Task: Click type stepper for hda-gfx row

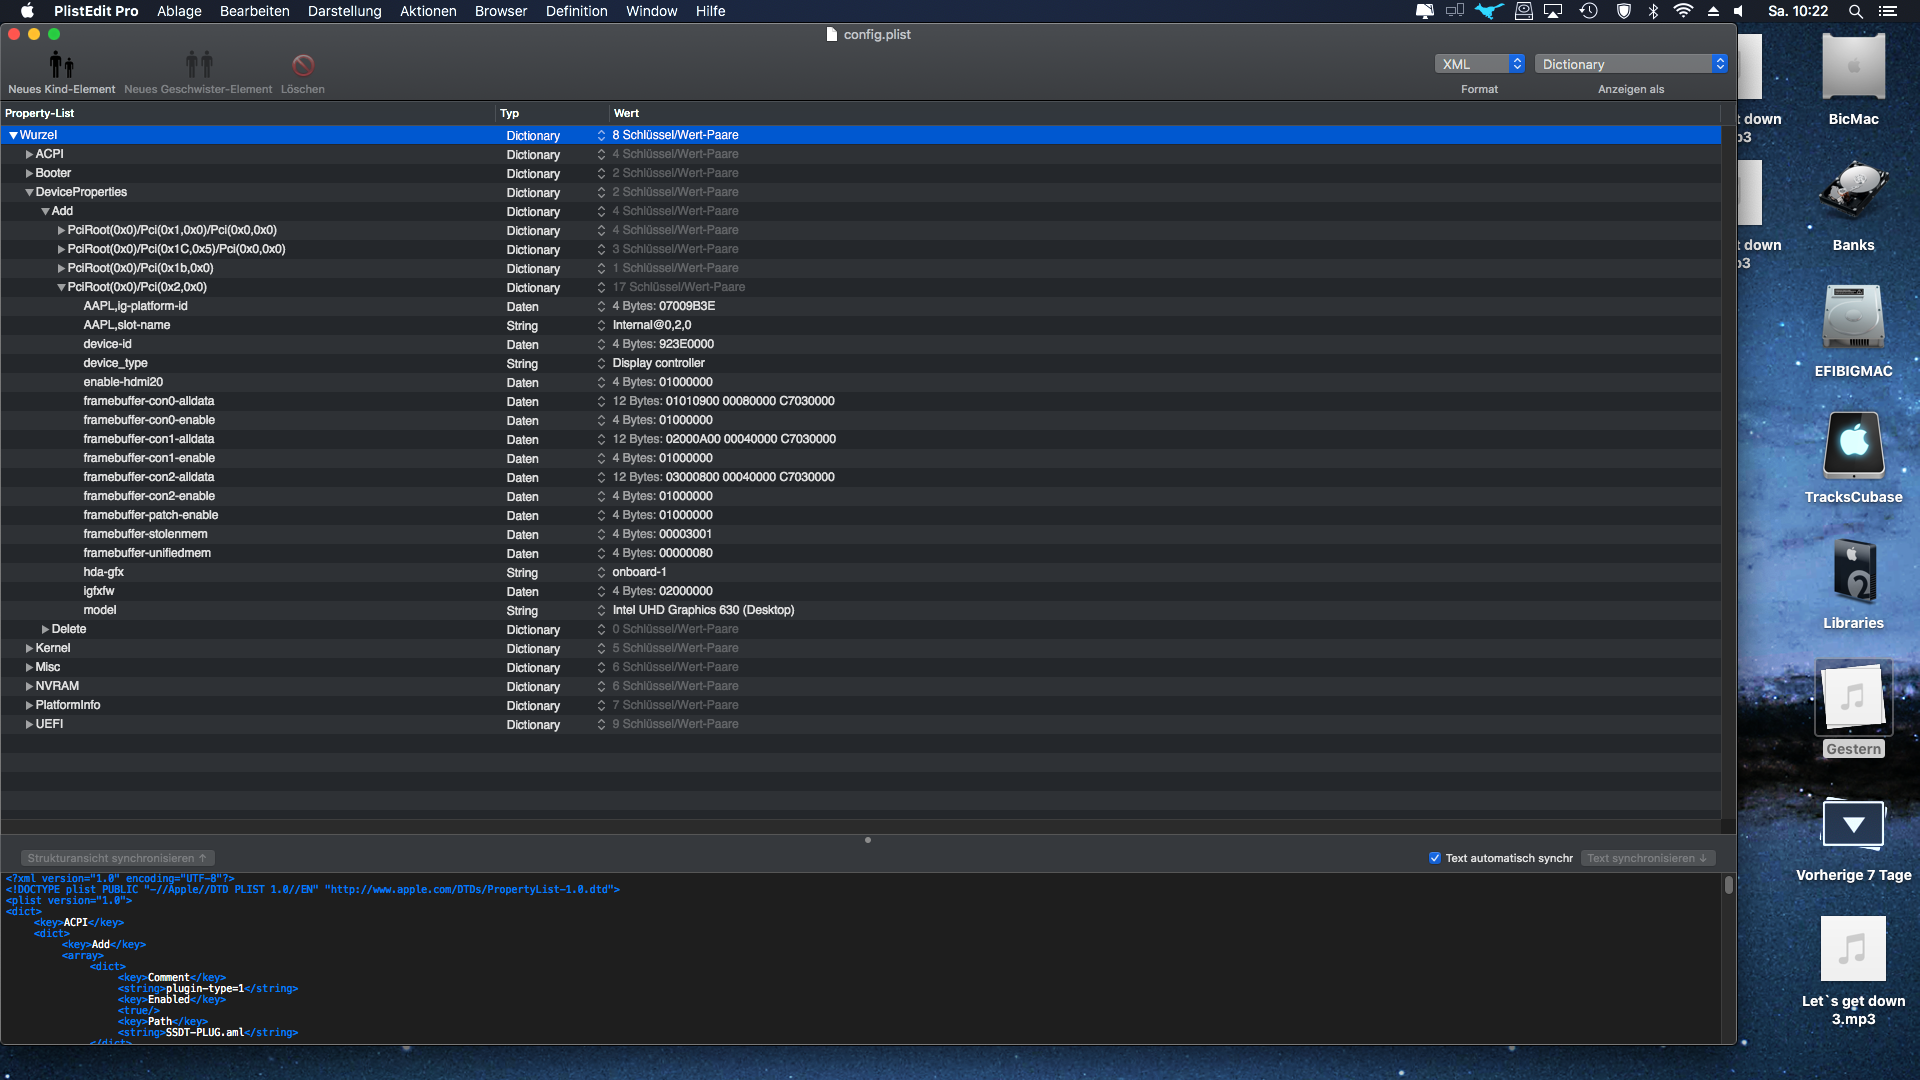Action: point(601,573)
